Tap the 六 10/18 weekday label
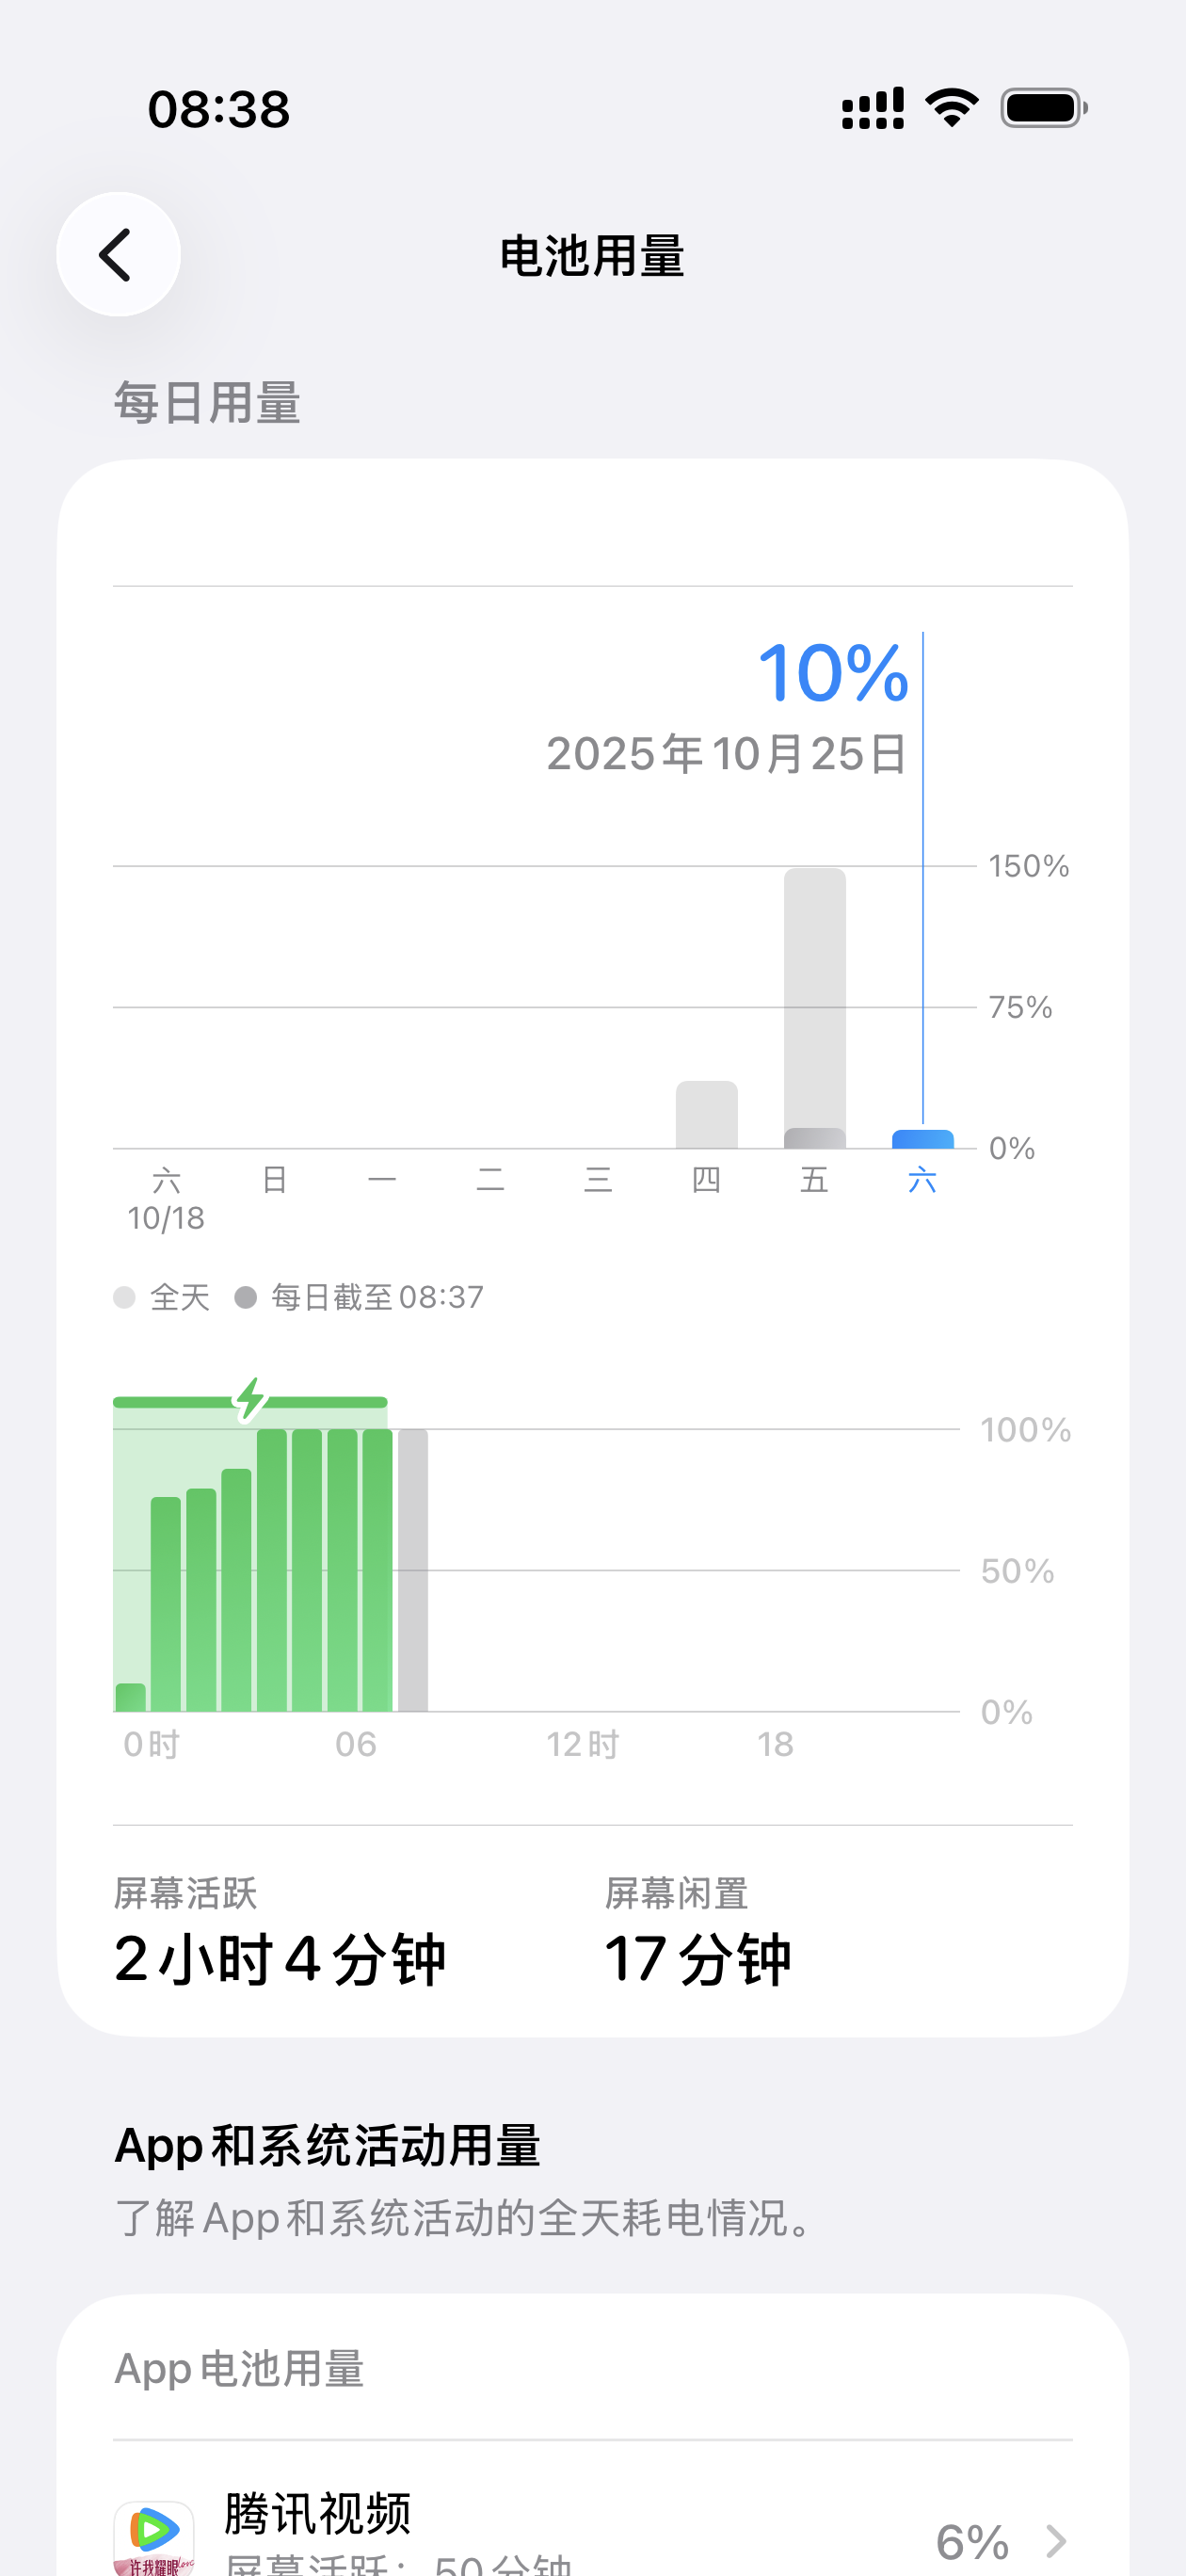Image resolution: width=1186 pixels, height=2576 pixels. 166,1198
